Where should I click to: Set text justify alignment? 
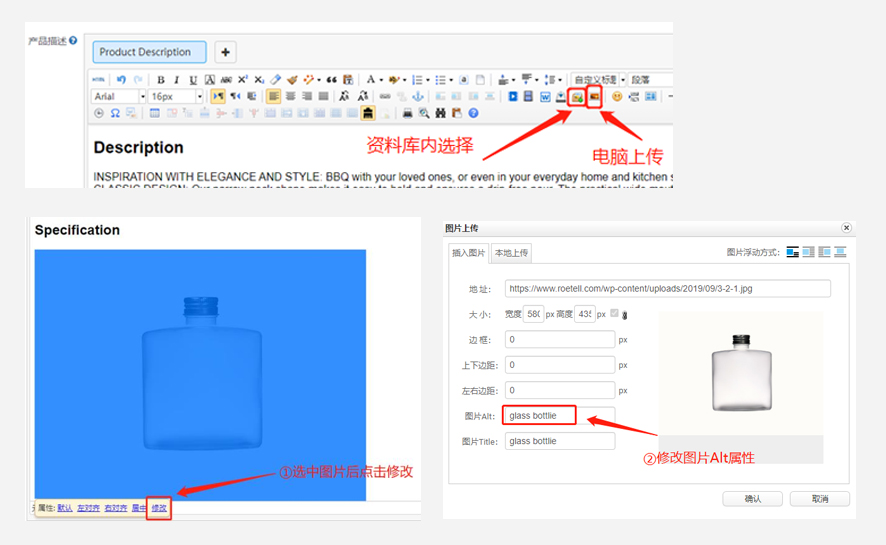(323, 97)
